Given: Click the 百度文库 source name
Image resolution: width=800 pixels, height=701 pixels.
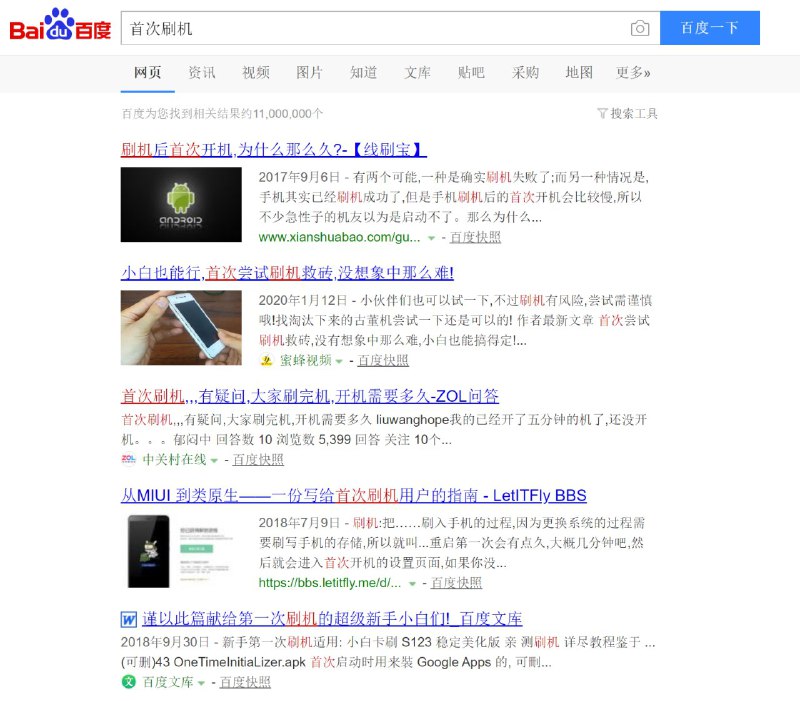Looking at the screenshot, I should [168, 682].
